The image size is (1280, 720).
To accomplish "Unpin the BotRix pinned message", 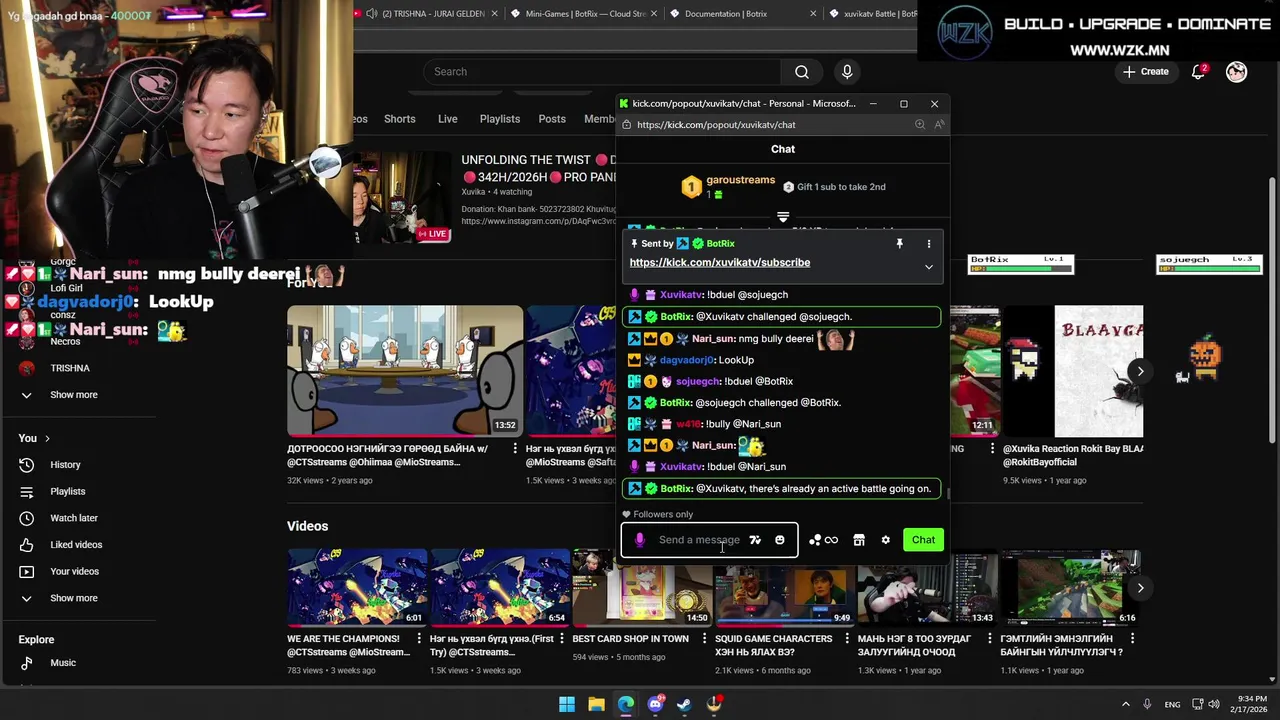I will coord(899,243).
